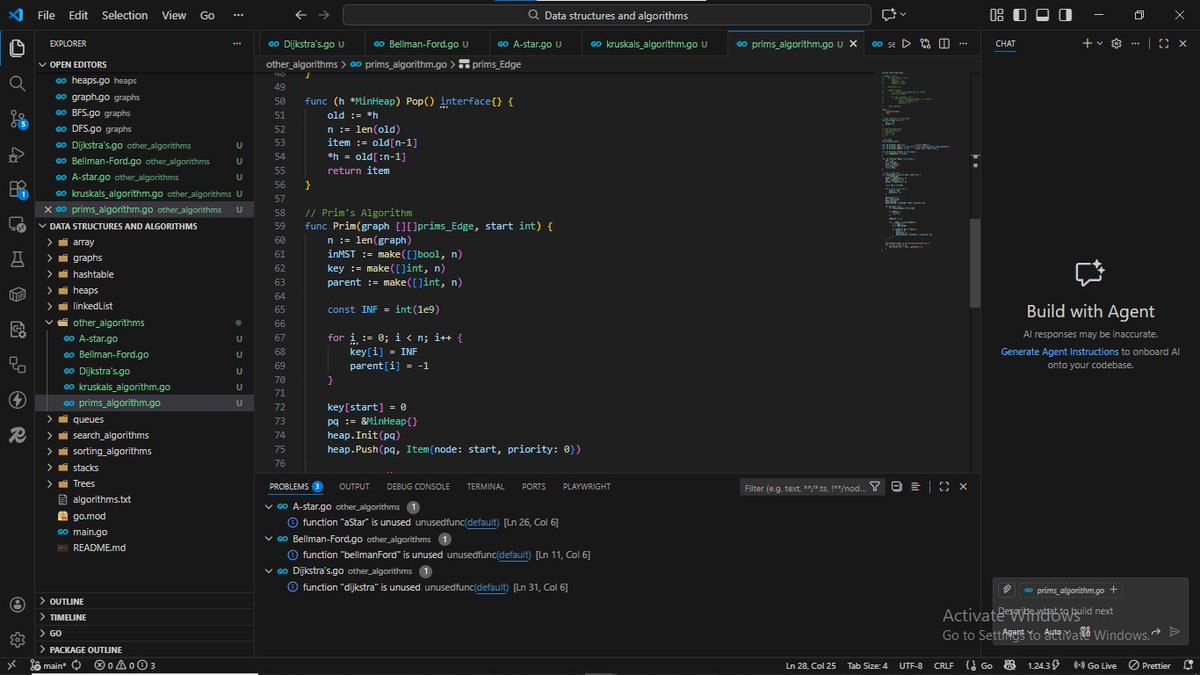
Task: Click Customize Layout icon in title bar
Action: (996, 15)
